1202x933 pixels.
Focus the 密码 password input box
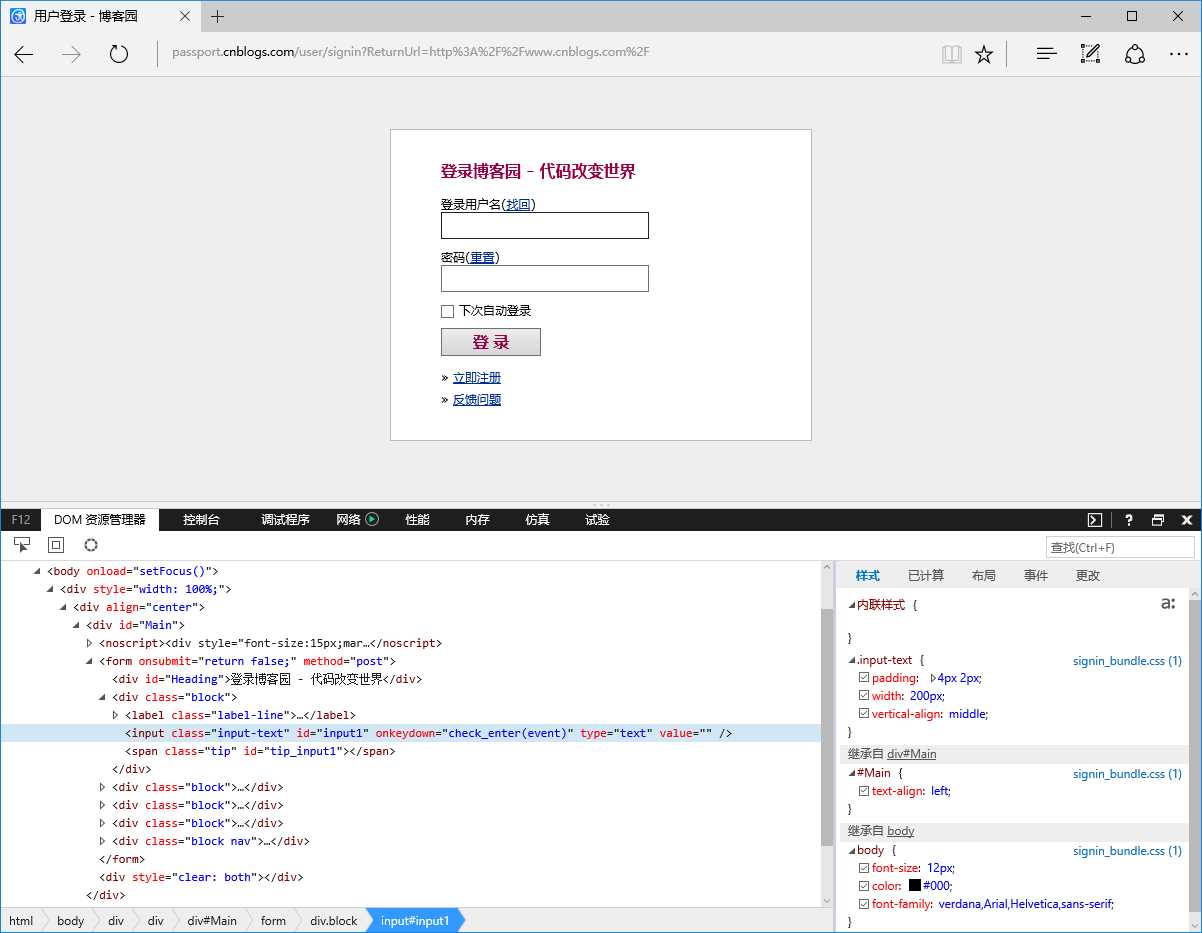(x=545, y=278)
